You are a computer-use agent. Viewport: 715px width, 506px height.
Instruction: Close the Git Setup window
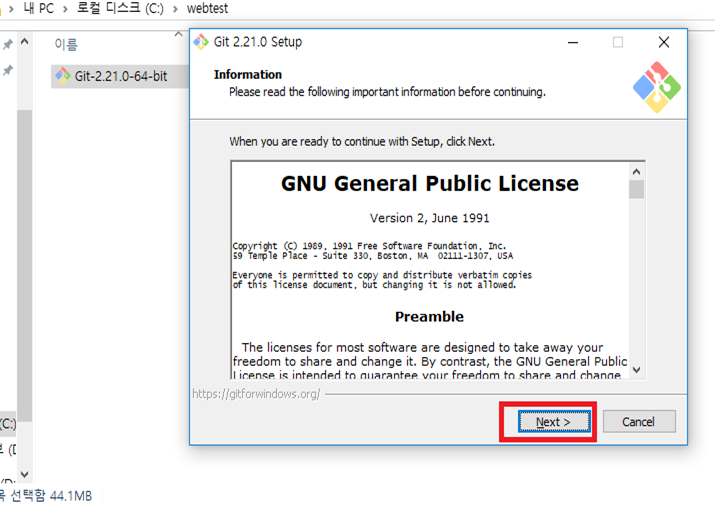coord(664,42)
